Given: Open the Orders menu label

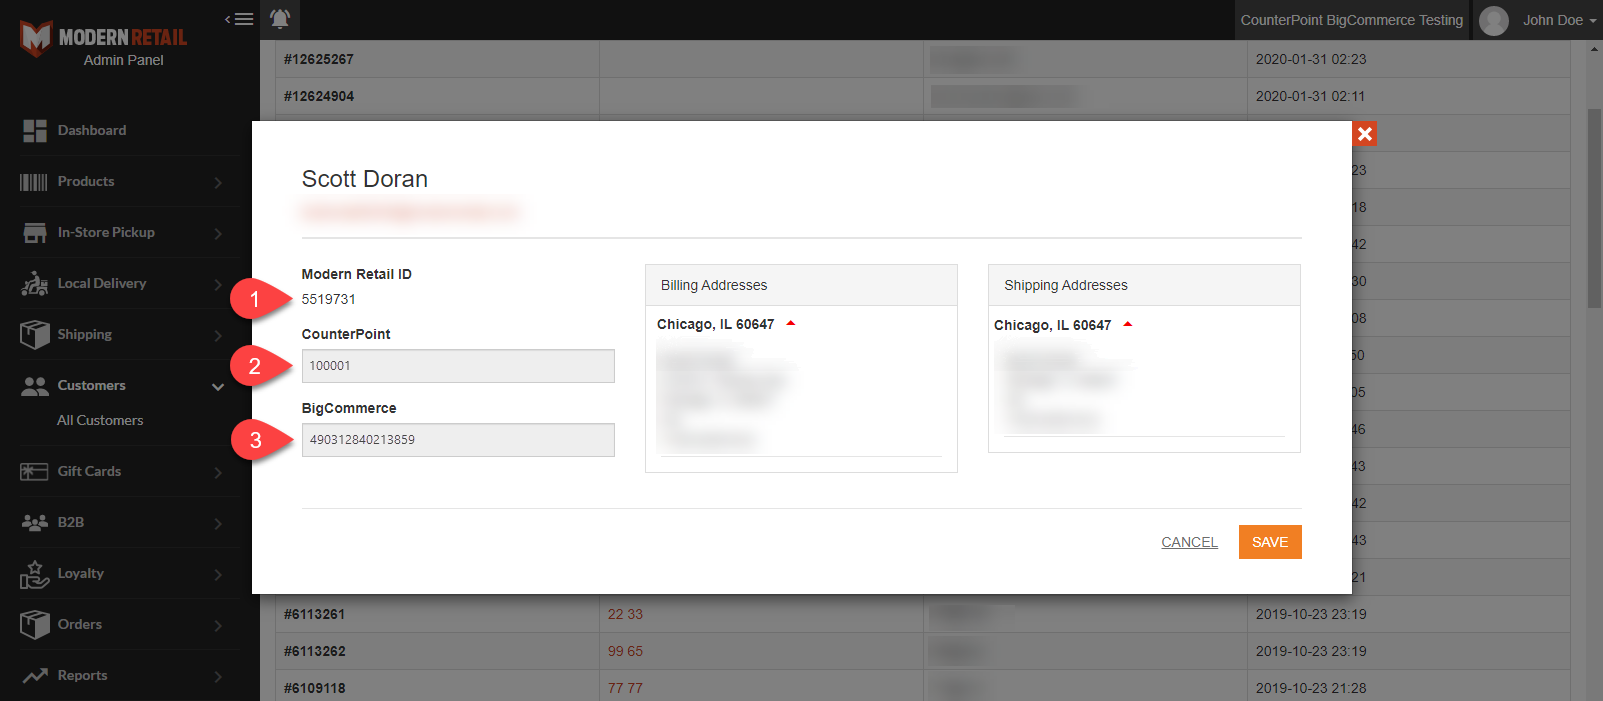Looking at the screenshot, I should click(x=80, y=624).
